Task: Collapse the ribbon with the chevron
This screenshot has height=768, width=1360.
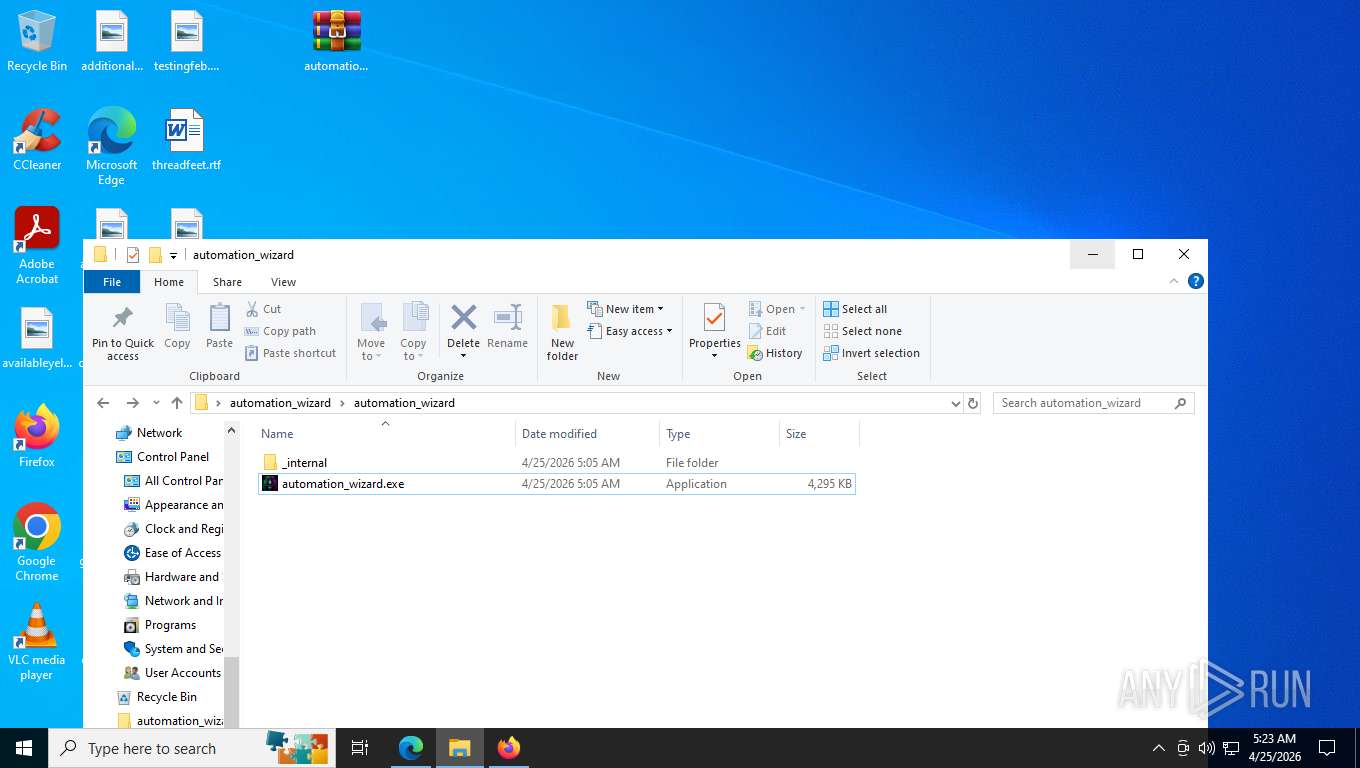Action: pos(1174,282)
